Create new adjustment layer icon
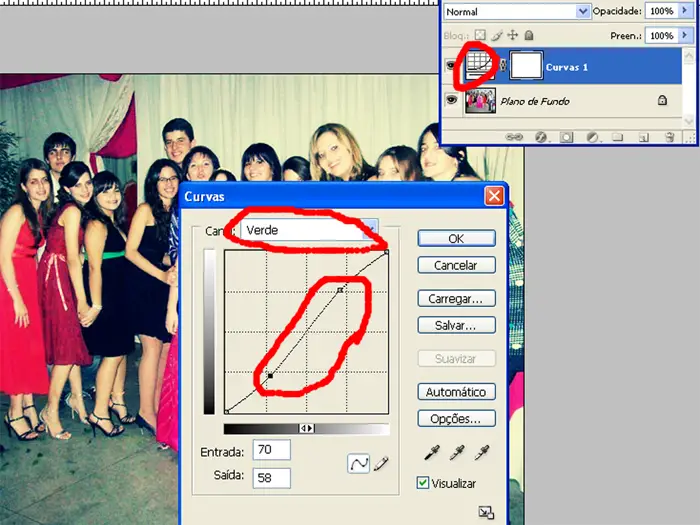 tap(592, 136)
